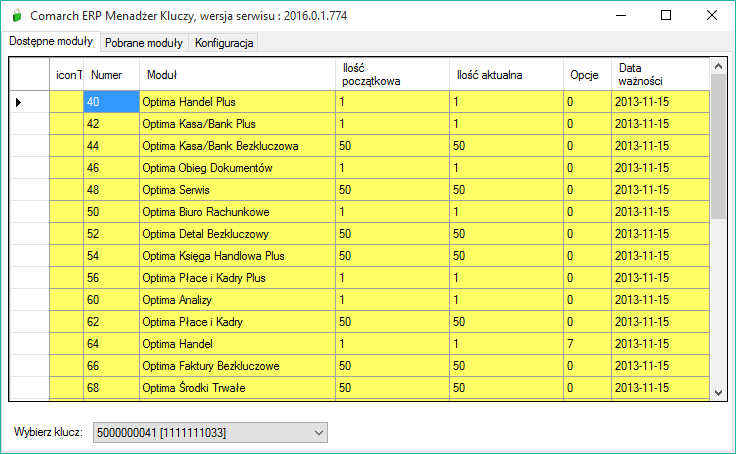Select the Optima Kasa/Bank Bezkluczowa module
The height and width of the screenshot is (454, 736).
point(238,146)
